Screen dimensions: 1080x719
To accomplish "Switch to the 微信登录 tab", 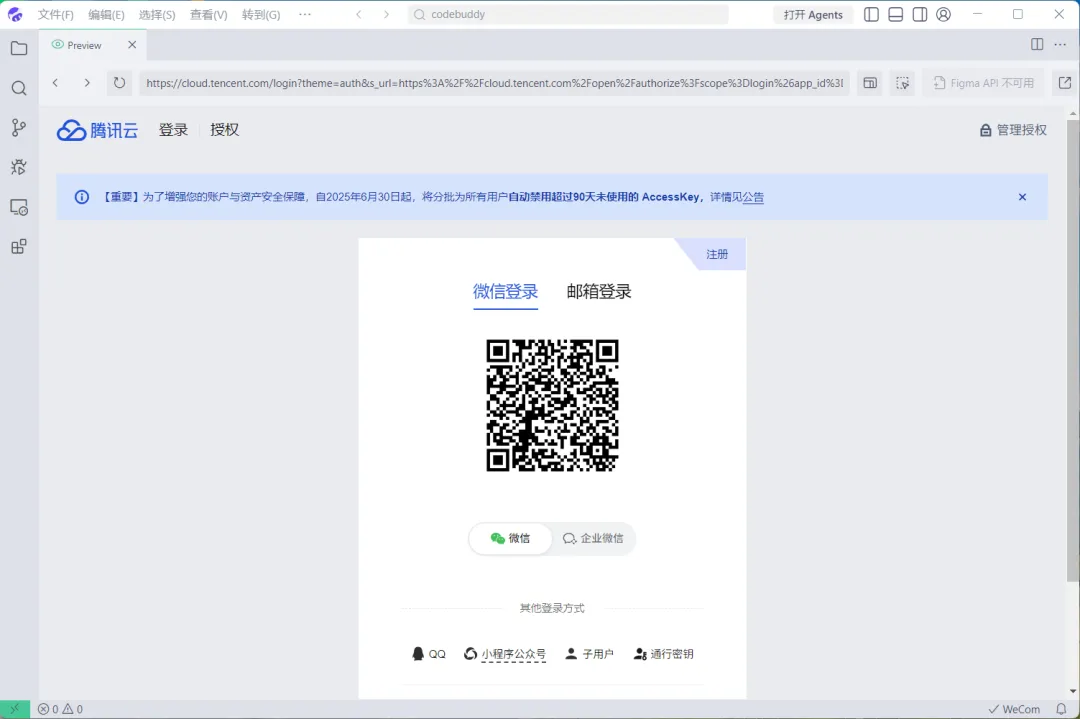I will (506, 291).
